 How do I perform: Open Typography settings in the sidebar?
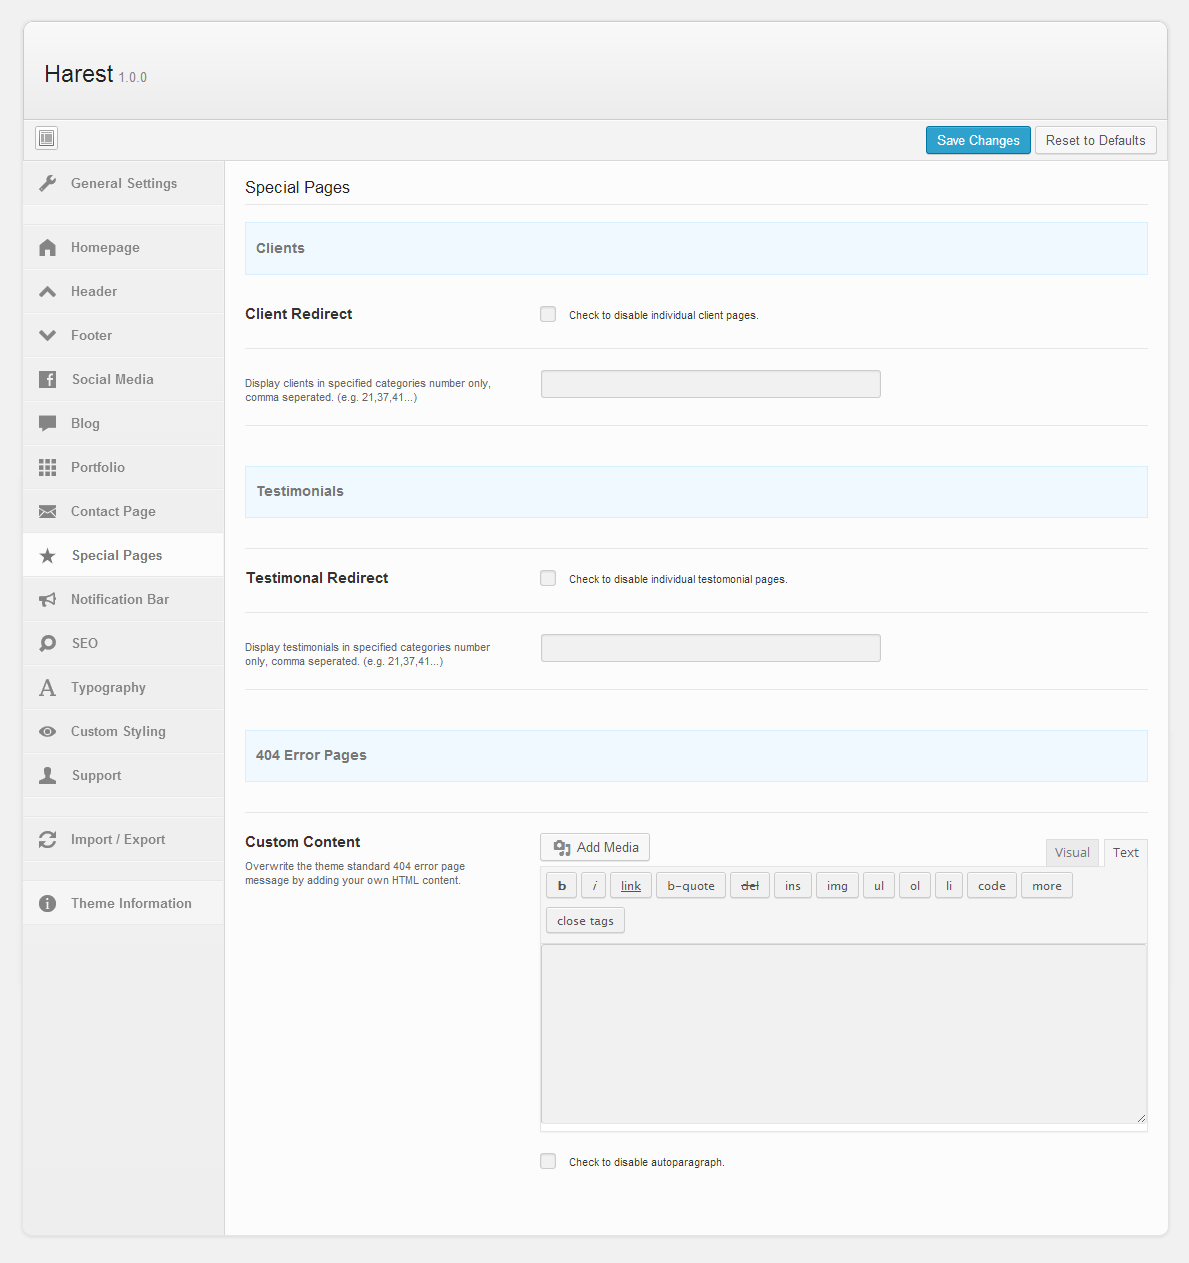pyautogui.click(x=108, y=687)
